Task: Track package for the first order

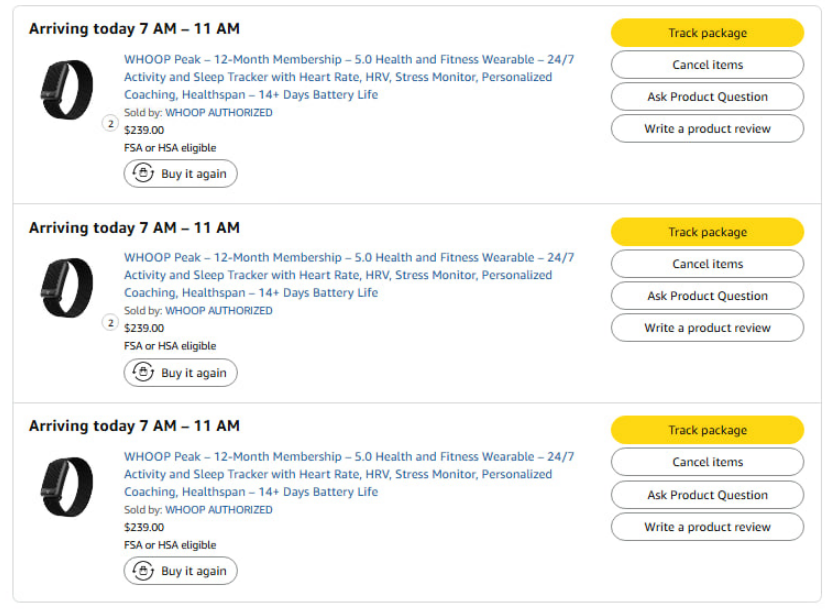Action: (707, 33)
